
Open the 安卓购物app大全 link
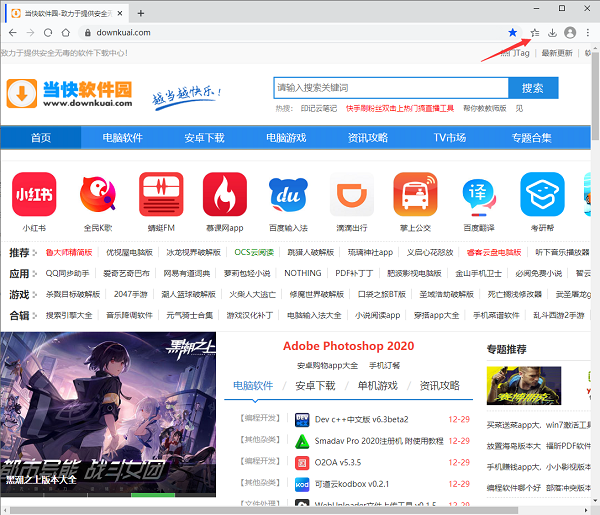[x=328, y=365]
